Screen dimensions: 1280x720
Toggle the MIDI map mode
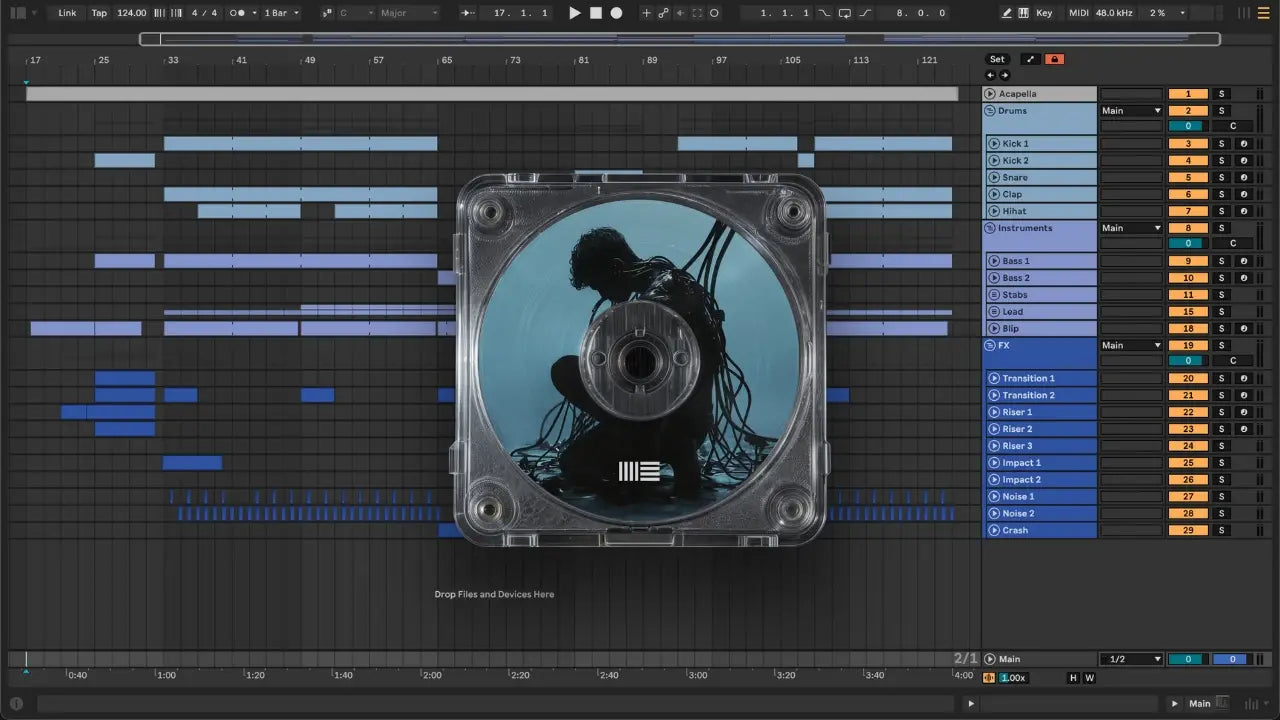click(1078, 13)
